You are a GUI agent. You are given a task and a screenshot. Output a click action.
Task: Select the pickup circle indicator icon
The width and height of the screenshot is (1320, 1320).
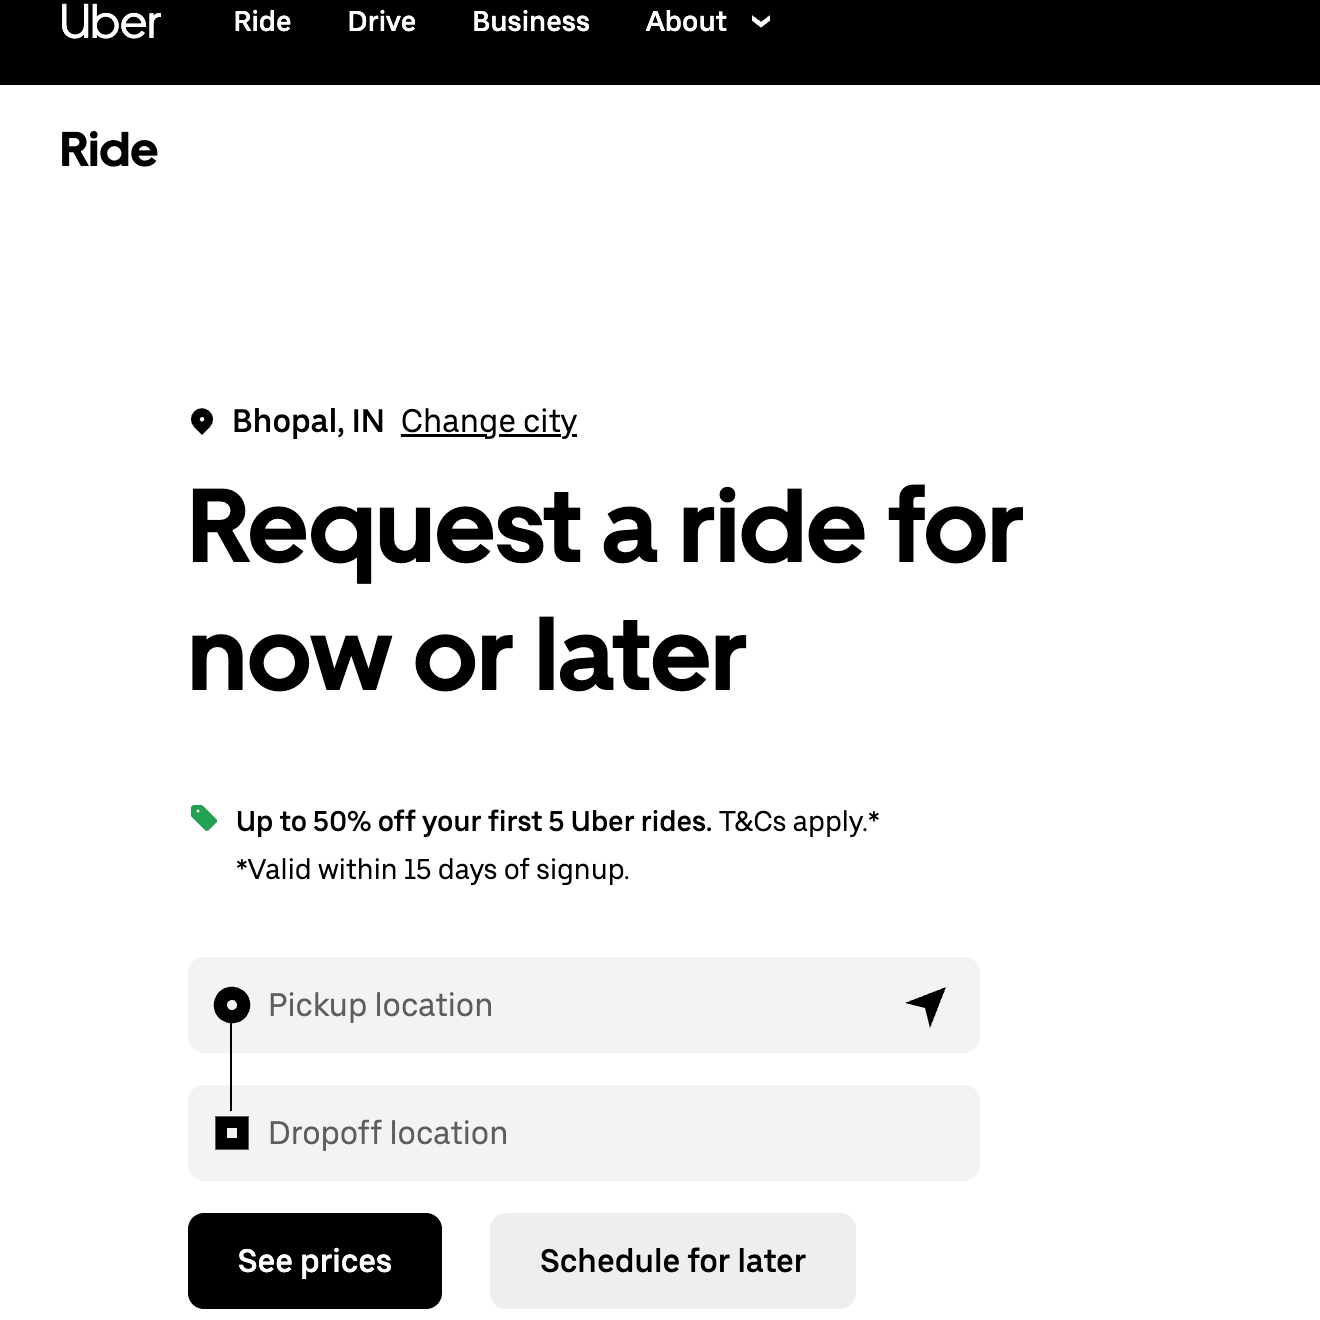pos(231,1005)
